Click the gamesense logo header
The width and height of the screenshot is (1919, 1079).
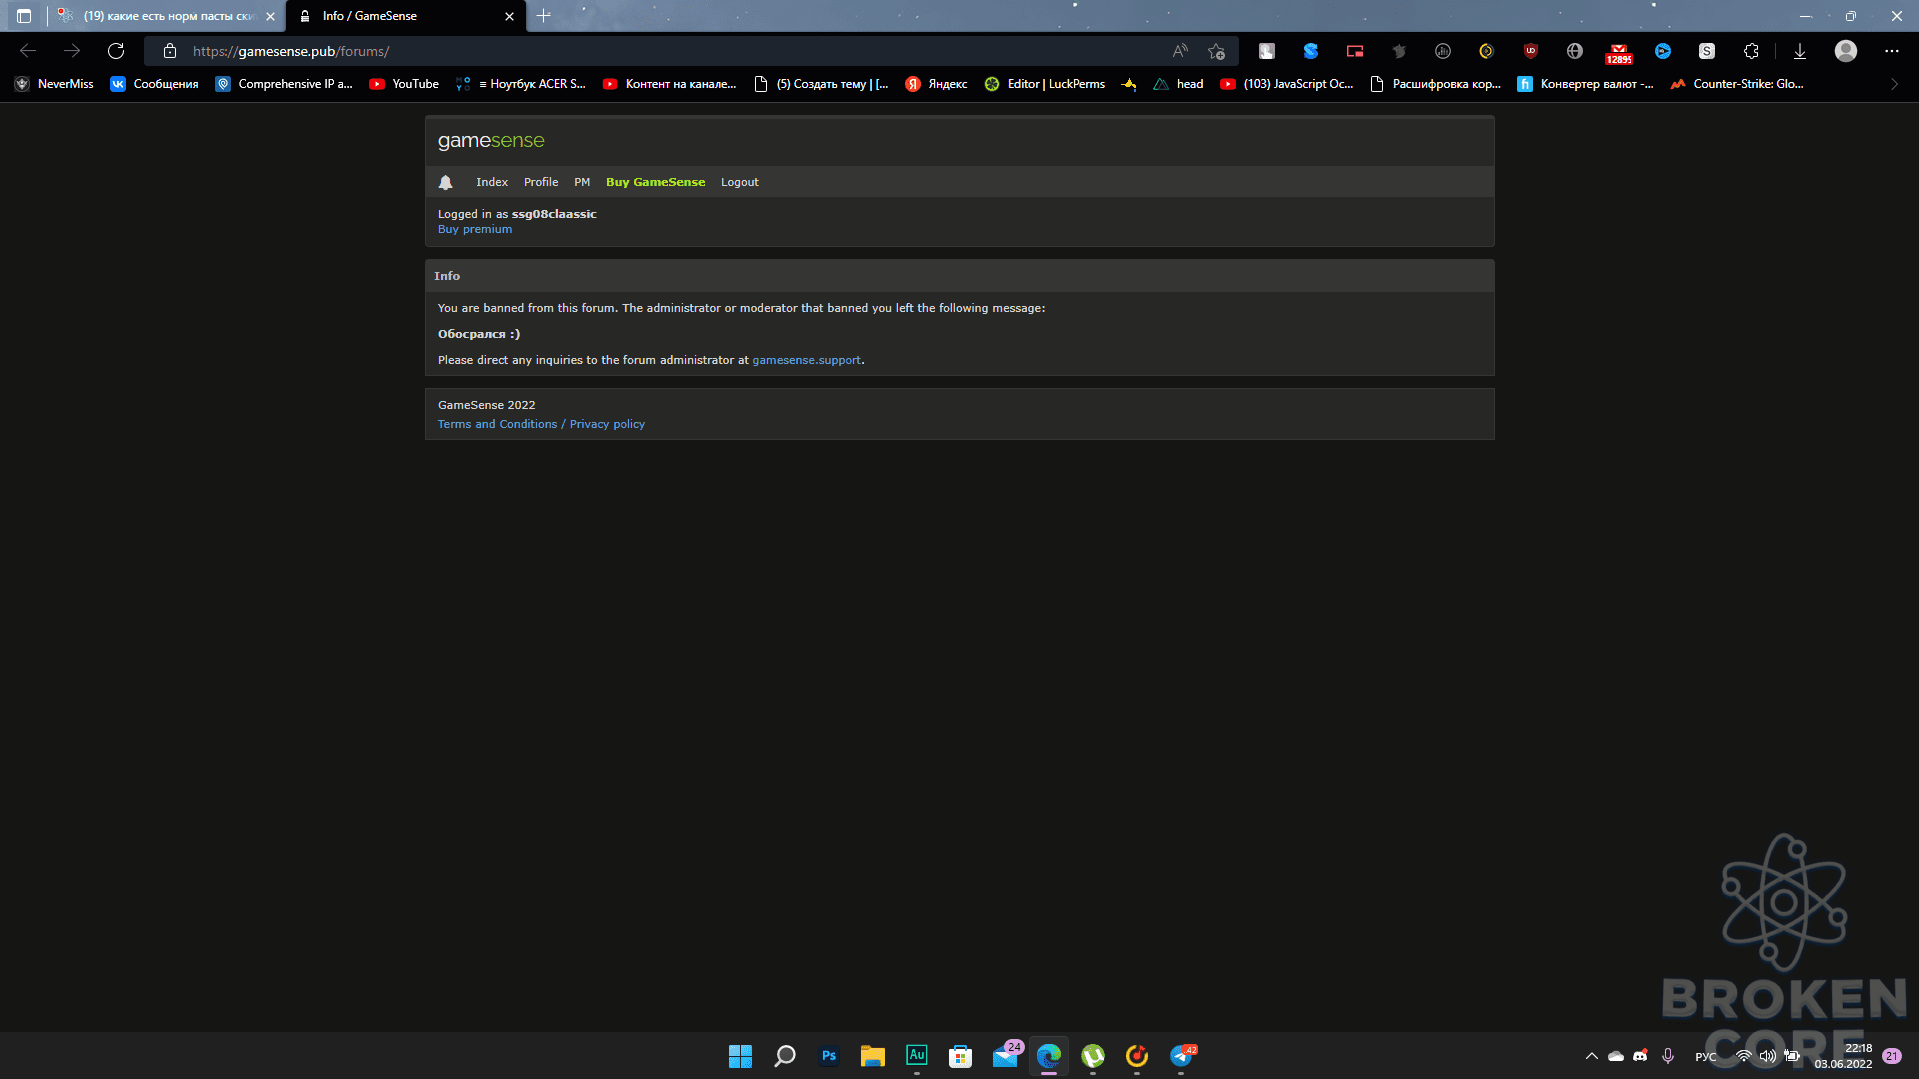(x=491, y=141)
